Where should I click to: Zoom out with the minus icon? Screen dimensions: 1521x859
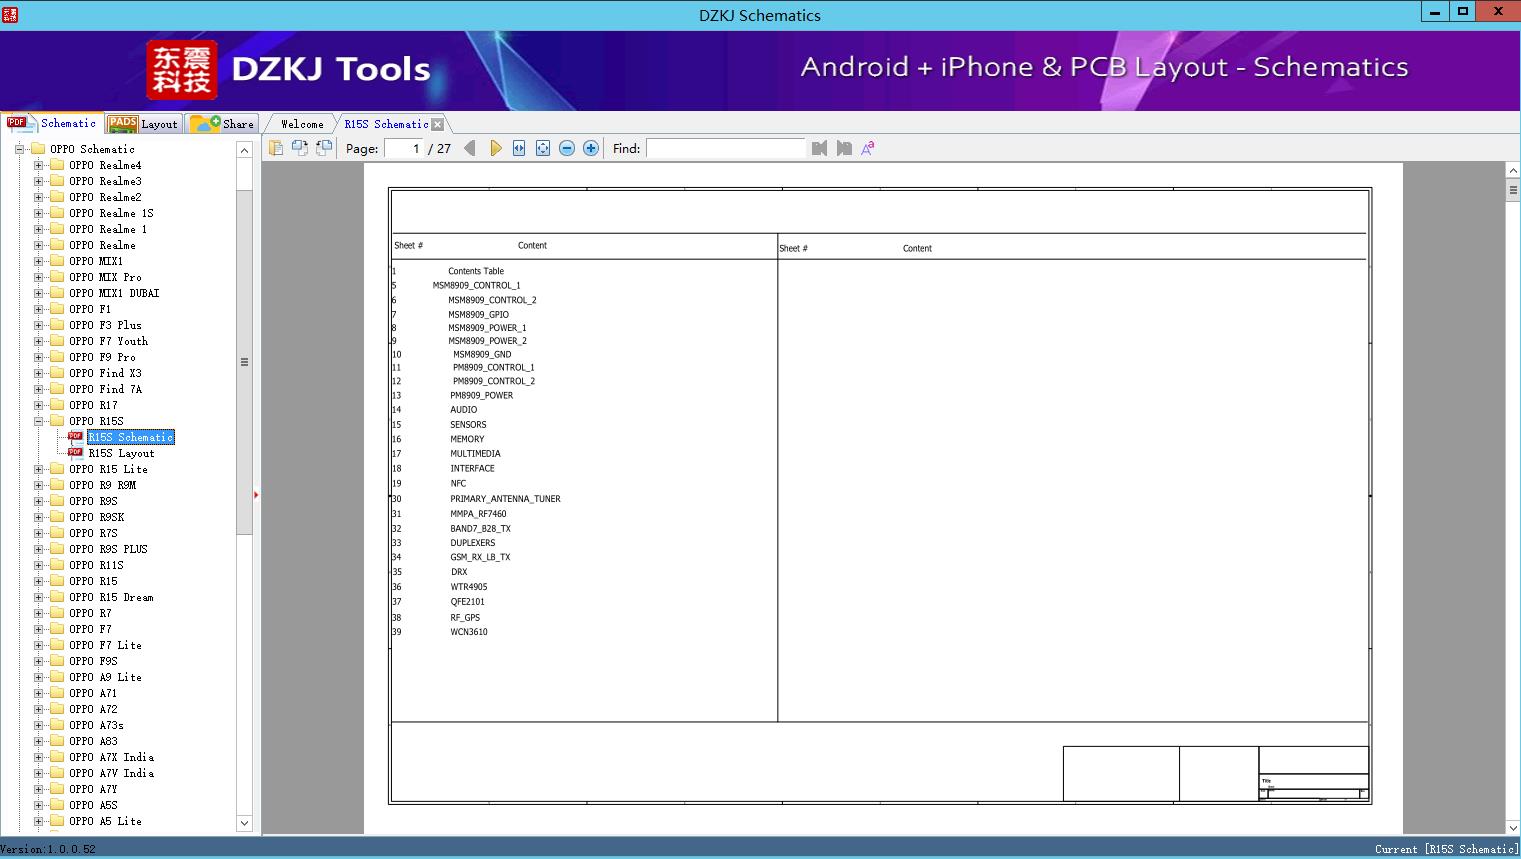(x=567, y=148)
